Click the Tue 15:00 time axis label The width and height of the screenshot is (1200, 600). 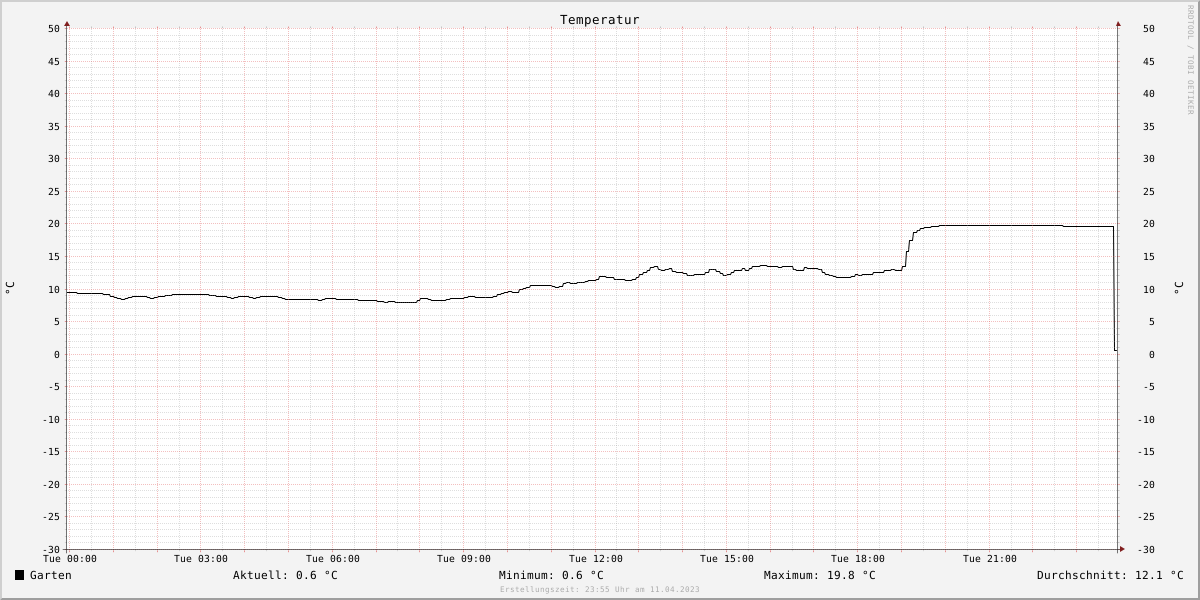(x=727, y=559)
